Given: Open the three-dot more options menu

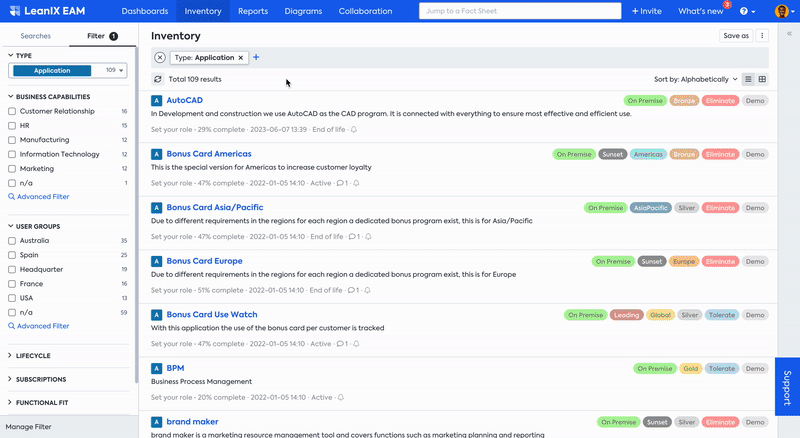Looking at the screenshot, I should pos(762,36).
